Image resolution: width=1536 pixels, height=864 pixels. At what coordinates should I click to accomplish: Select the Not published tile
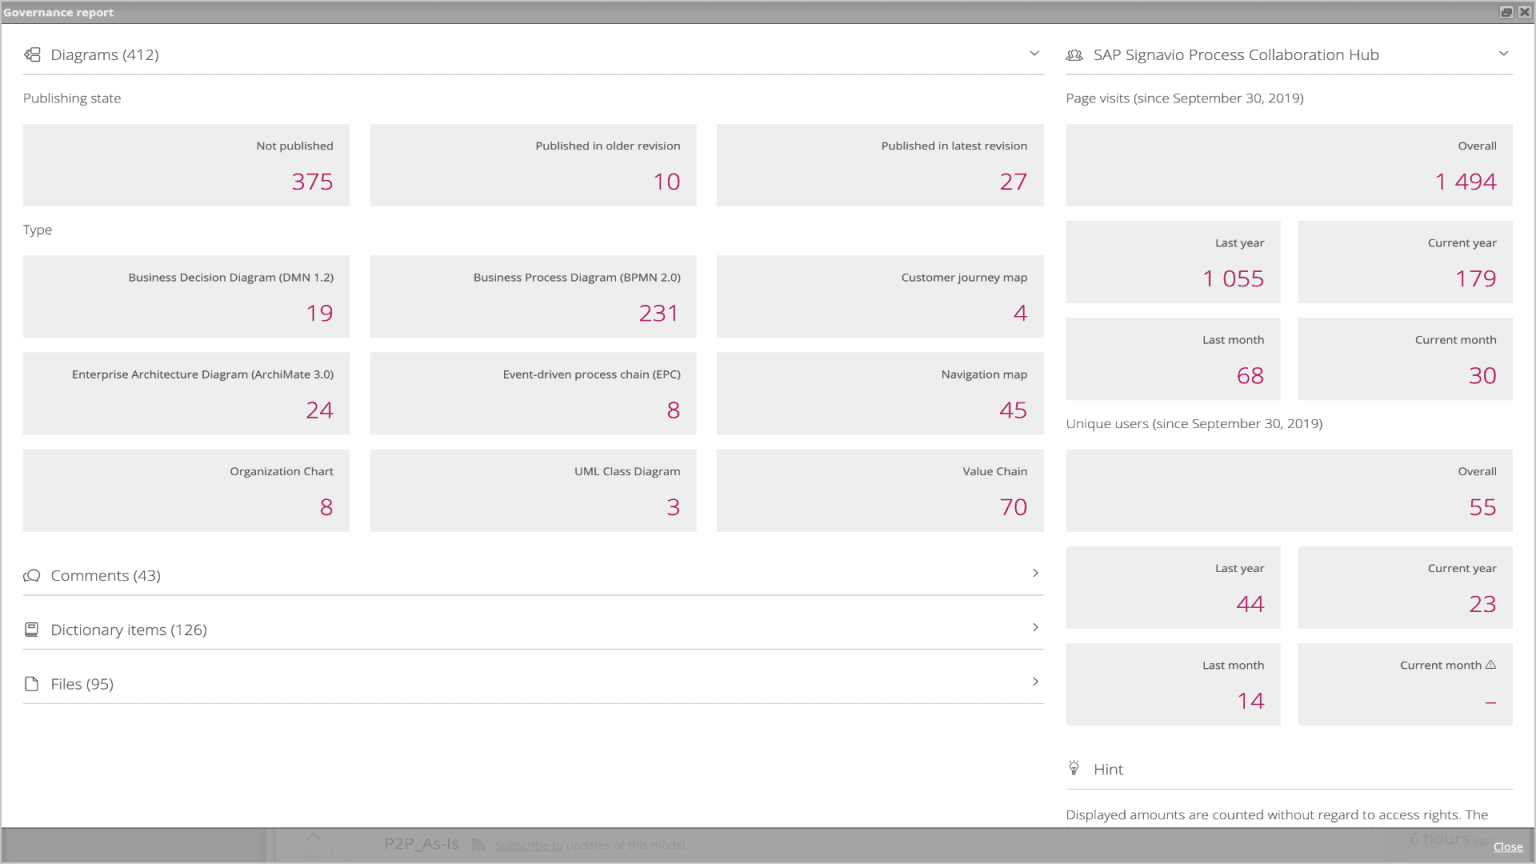pyautogui.click(x=186, y=164)
